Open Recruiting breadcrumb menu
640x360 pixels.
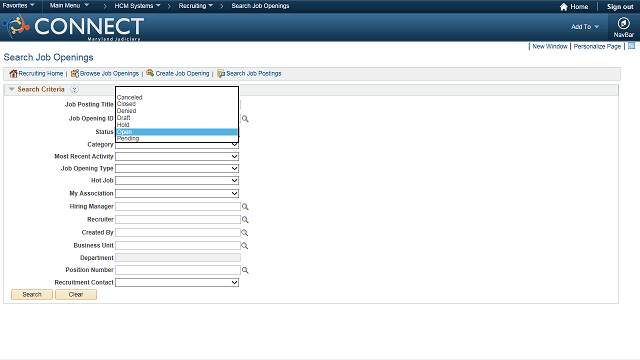(196, 6)
